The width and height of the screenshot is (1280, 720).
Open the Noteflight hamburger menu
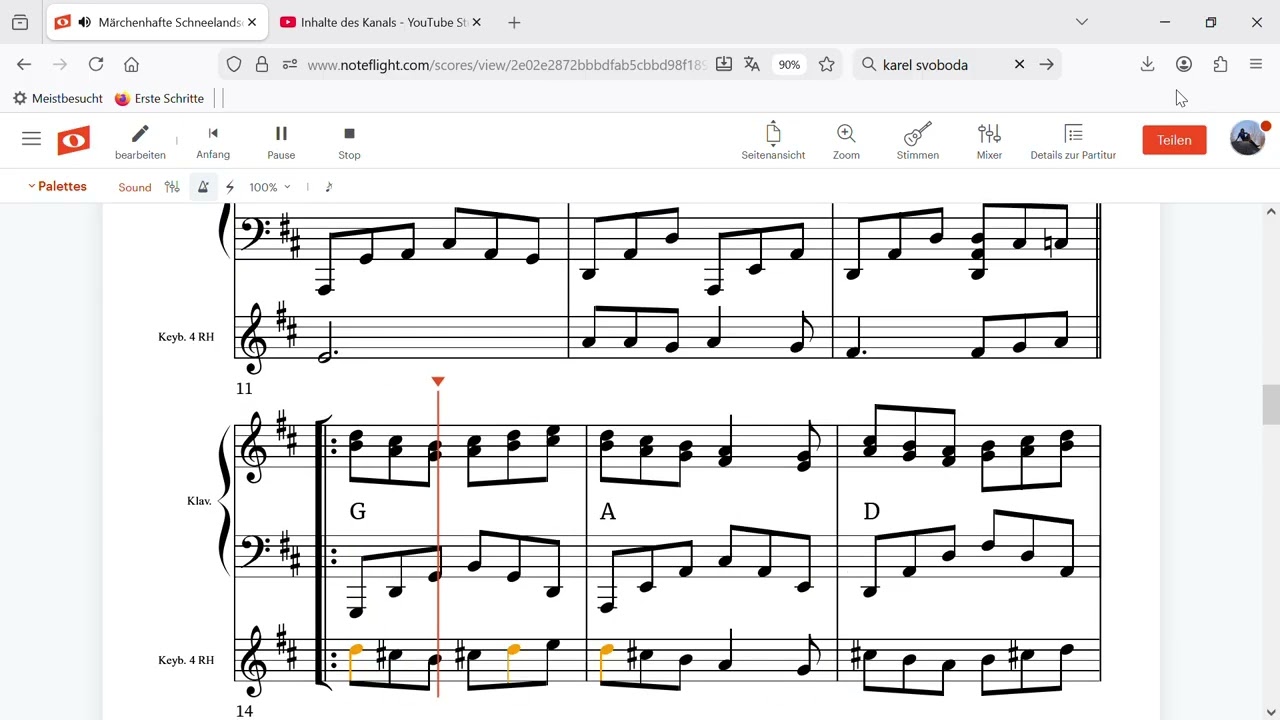click(31, 139)
